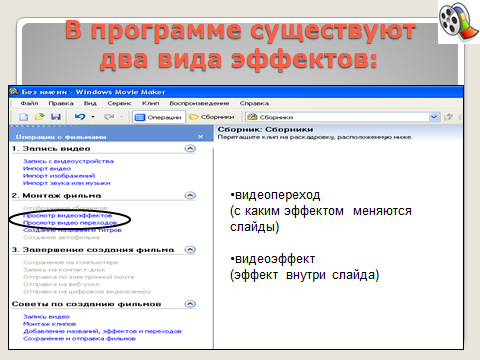
Task: Click Просмотр видеоэффектов link
Action: tap(68, 216)
